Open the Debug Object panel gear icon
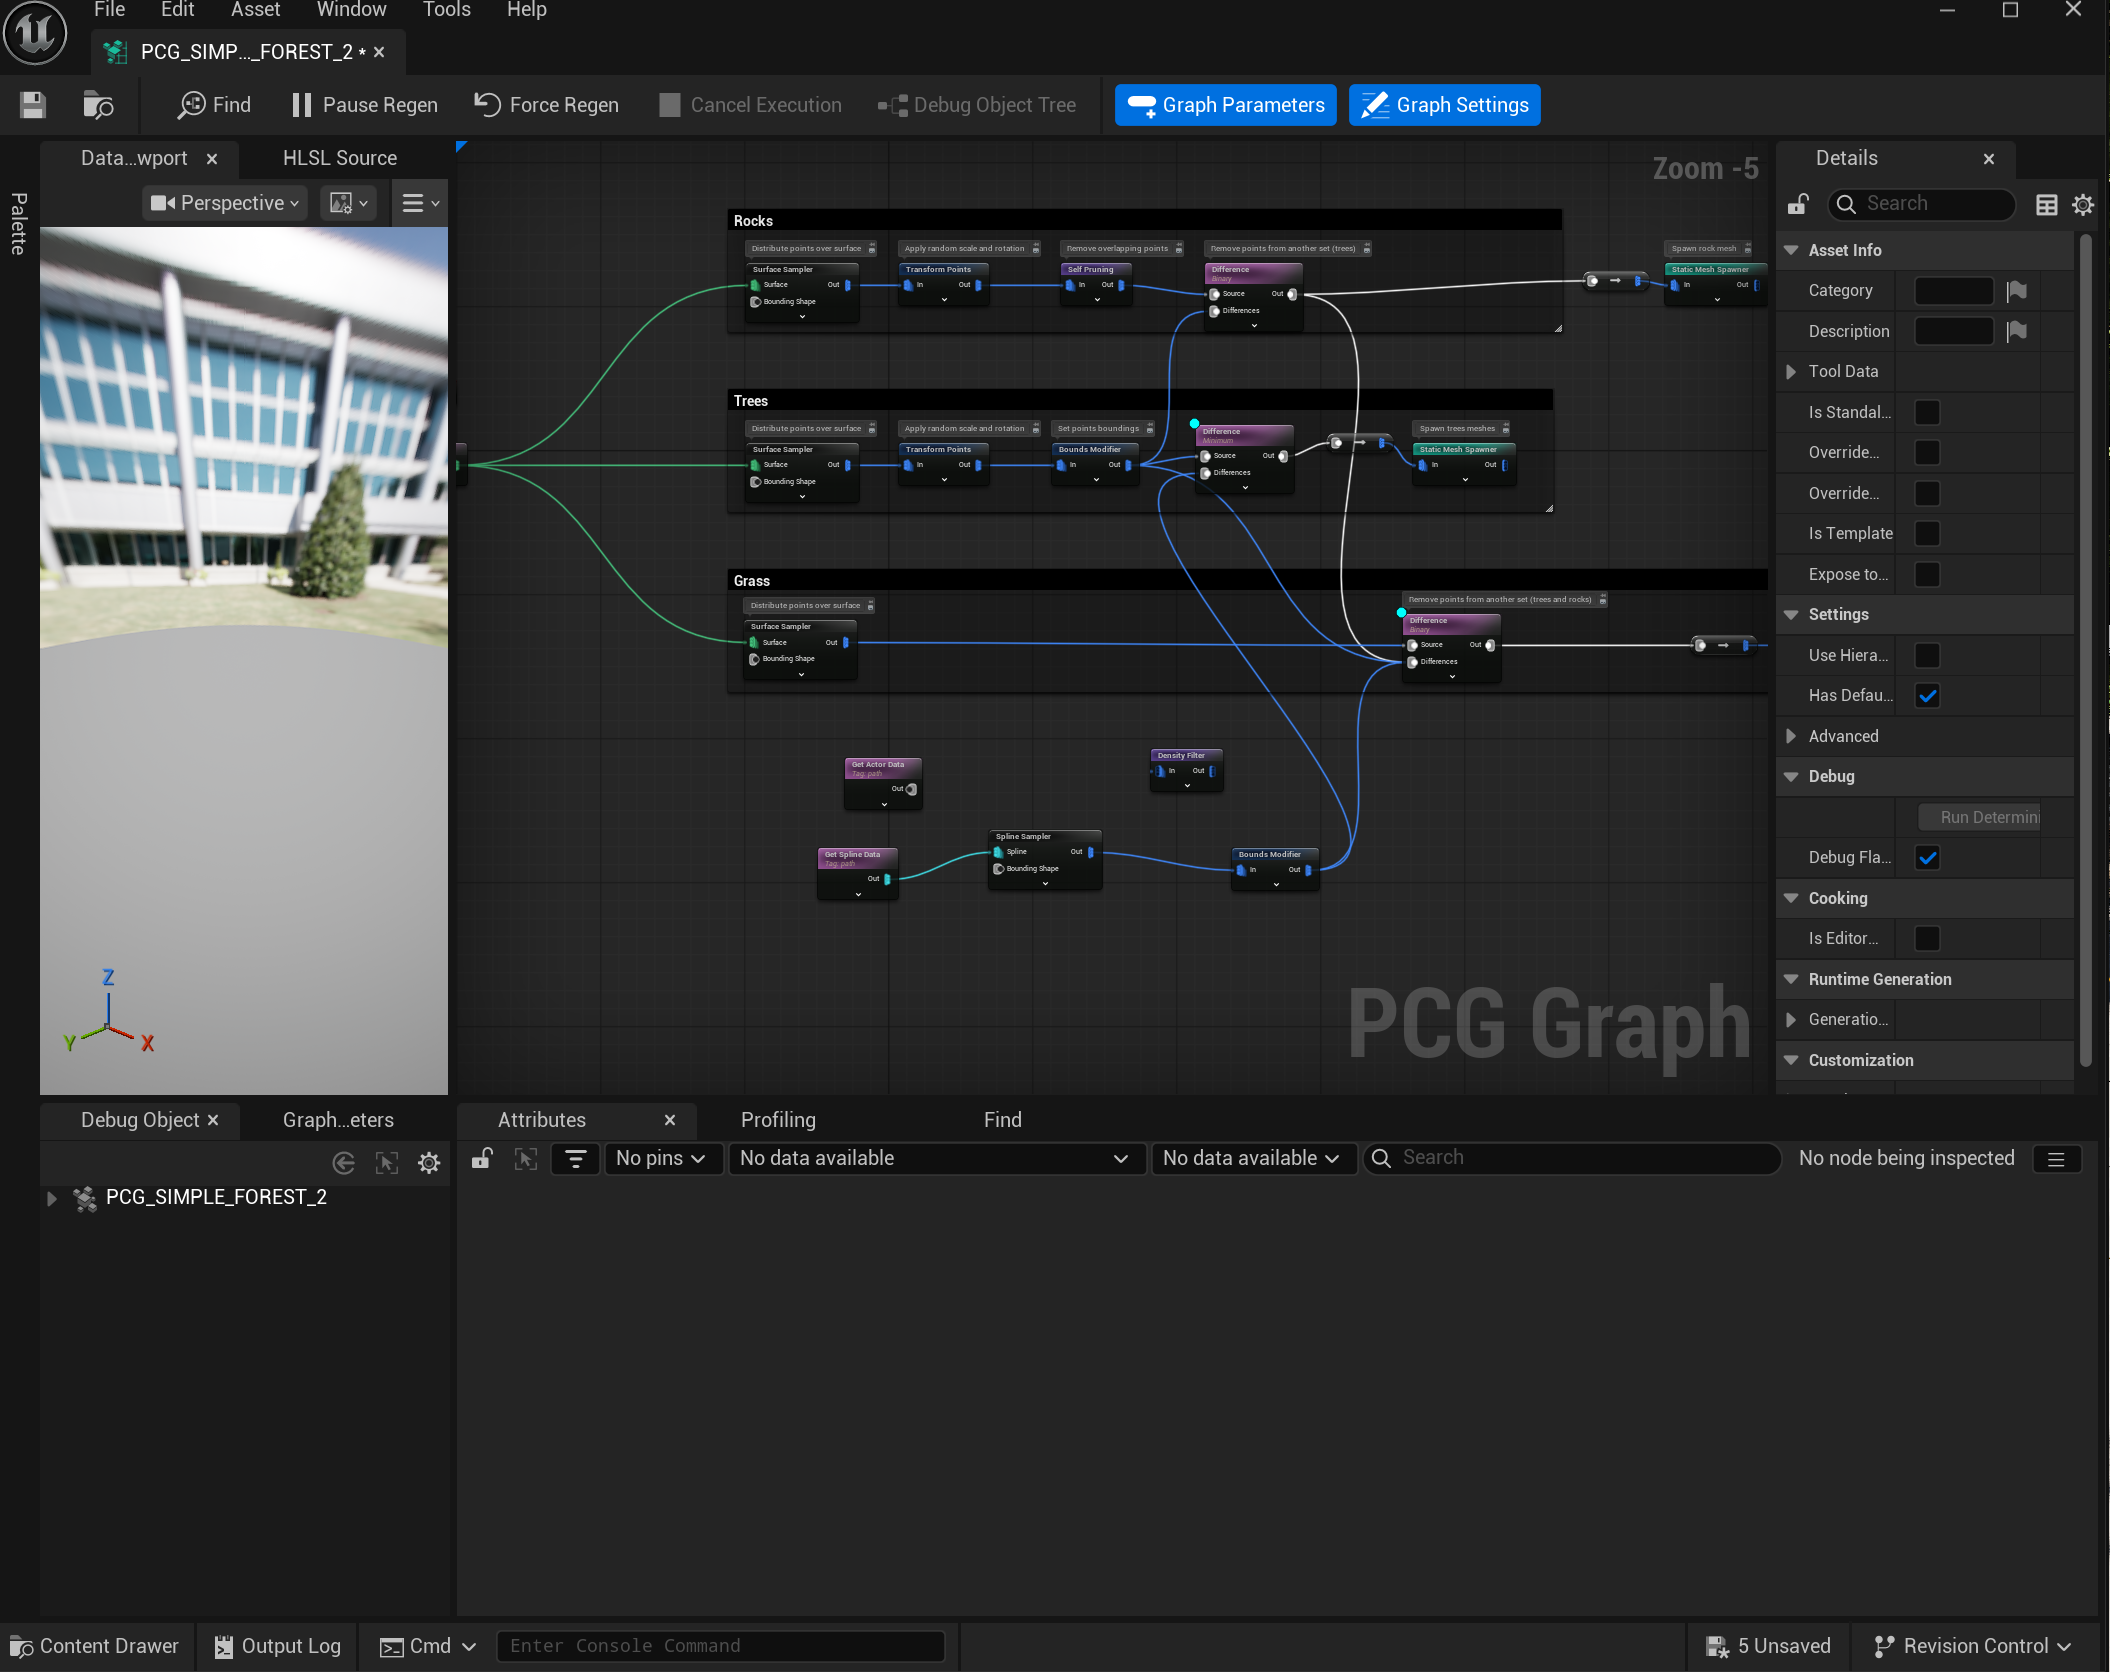2110x1672 pixels. (429, 1162)
